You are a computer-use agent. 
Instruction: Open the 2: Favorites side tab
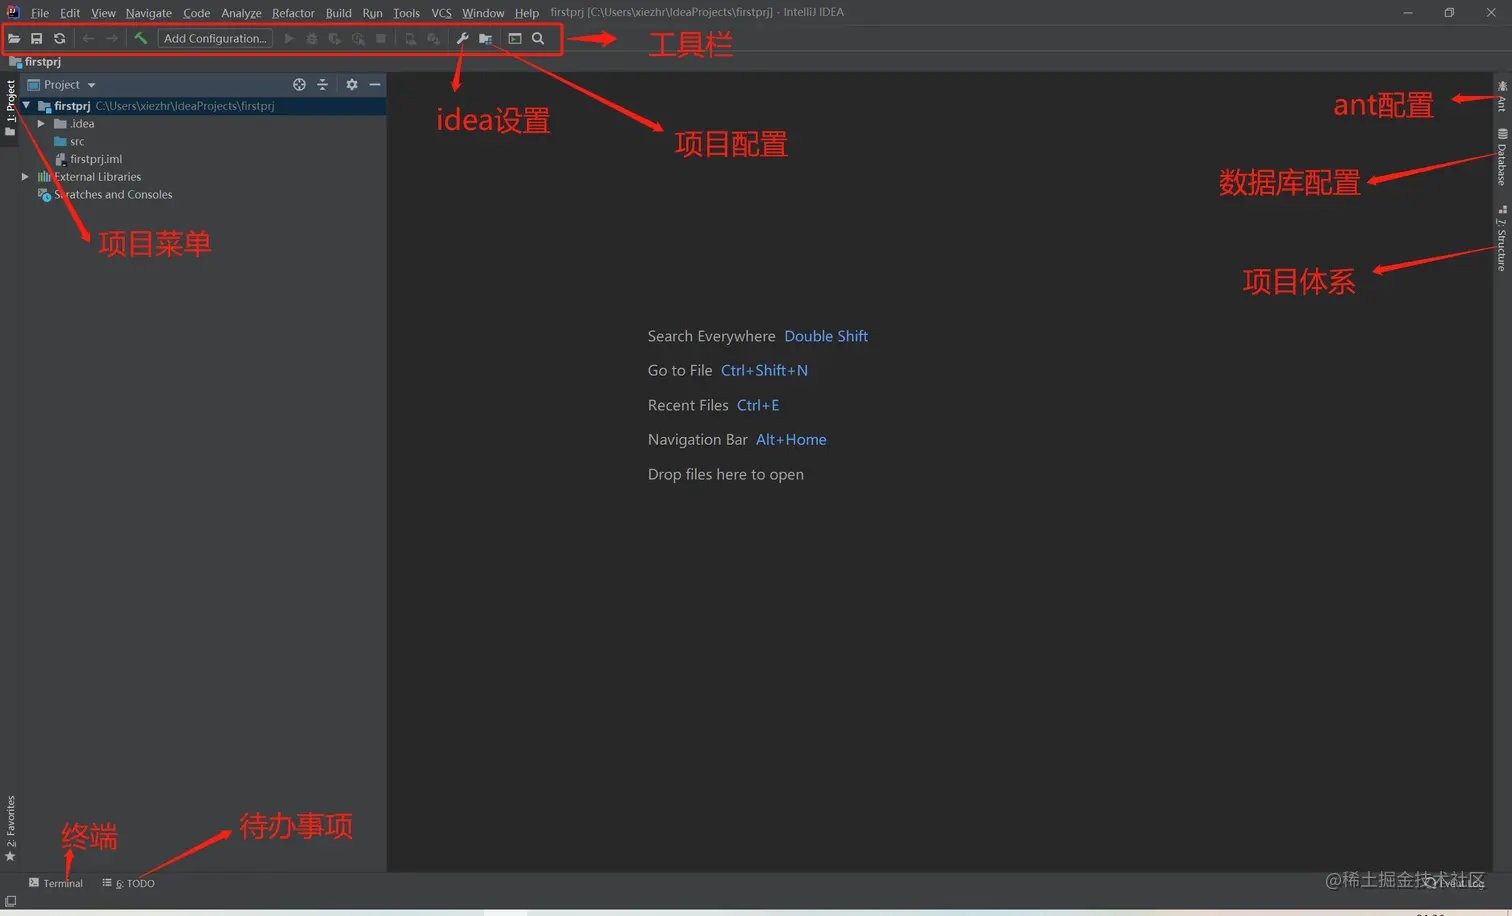(x=10, y=828)
